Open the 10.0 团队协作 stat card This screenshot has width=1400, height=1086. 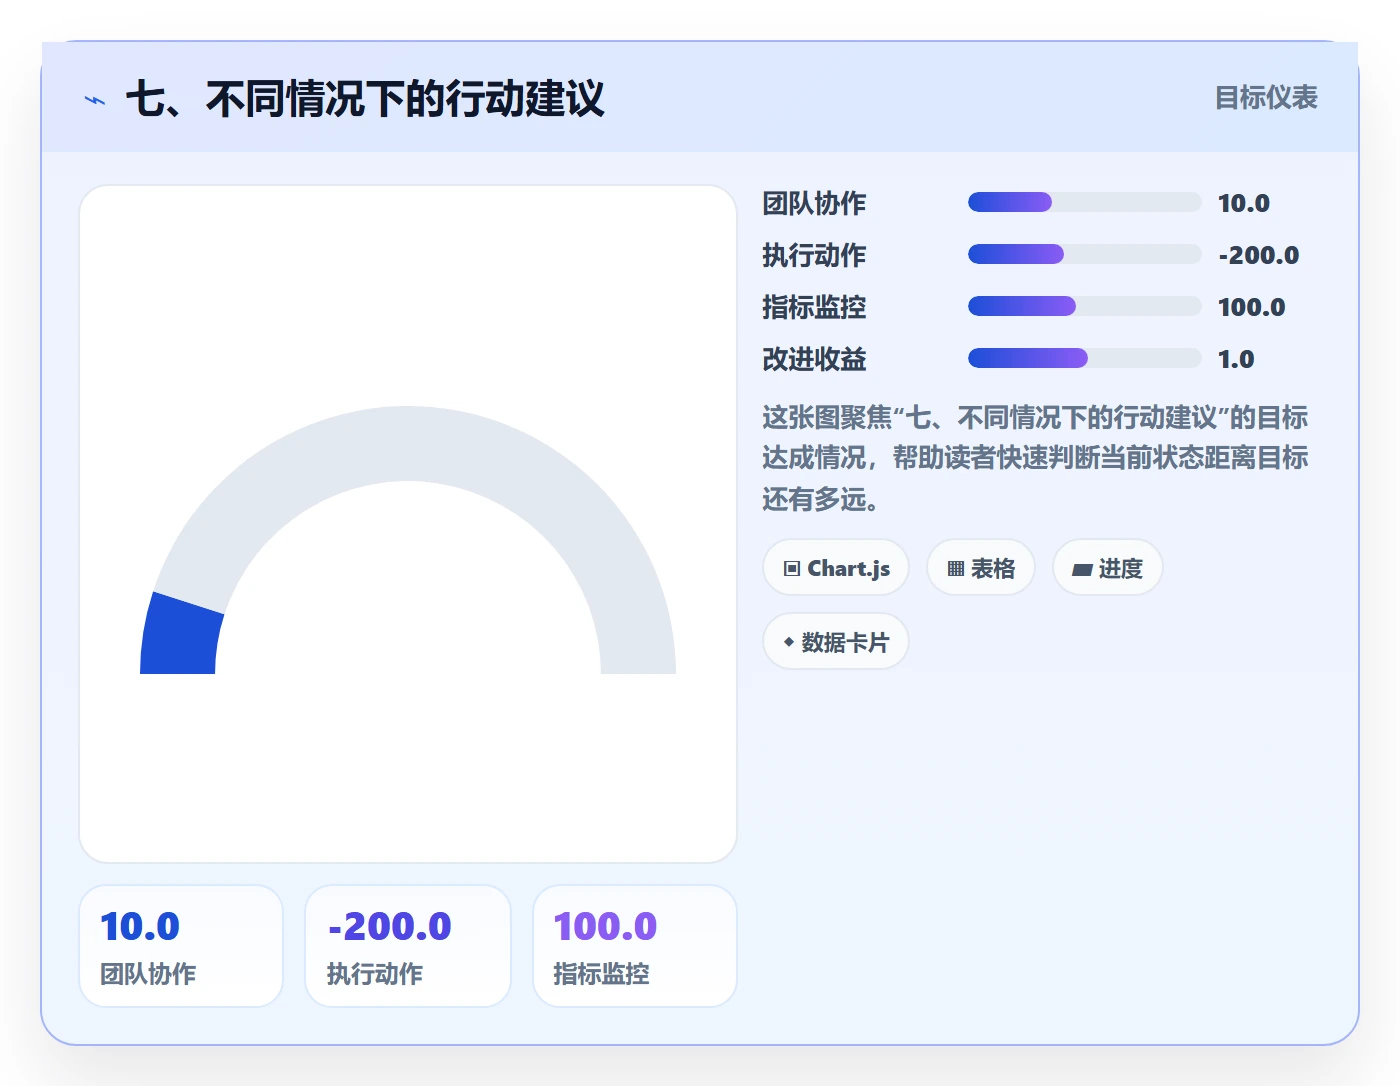click(181, 946)
